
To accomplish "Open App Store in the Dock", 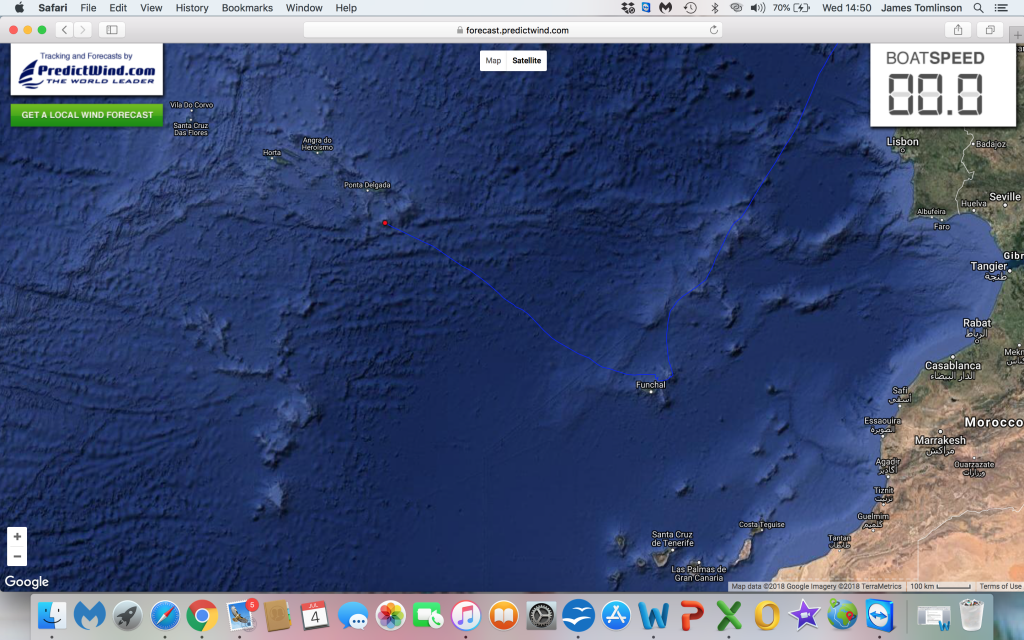I will pos(616,615).
